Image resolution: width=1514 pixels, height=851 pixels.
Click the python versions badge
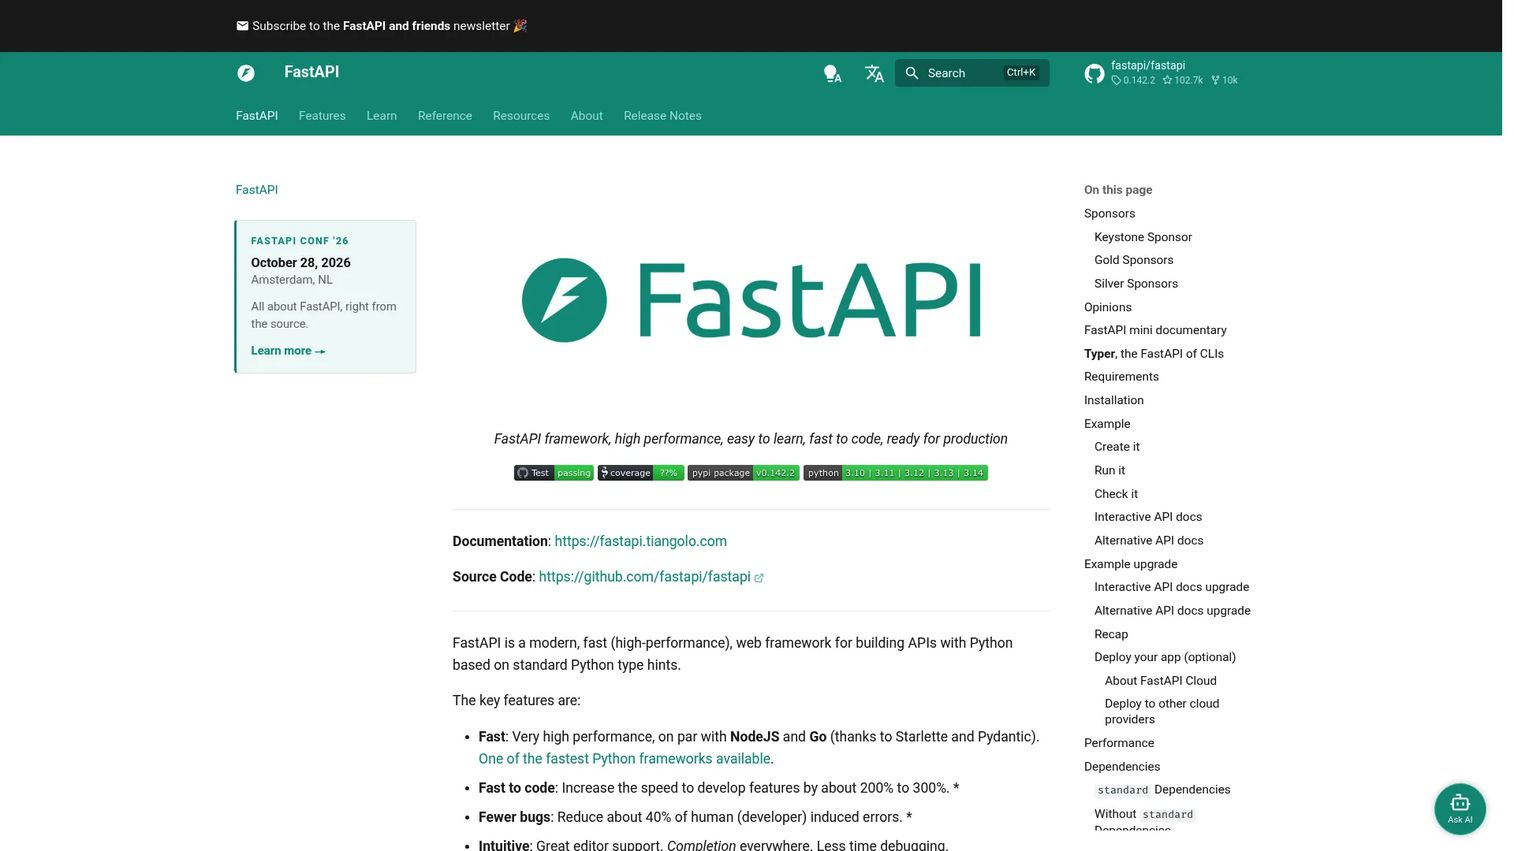895,473
